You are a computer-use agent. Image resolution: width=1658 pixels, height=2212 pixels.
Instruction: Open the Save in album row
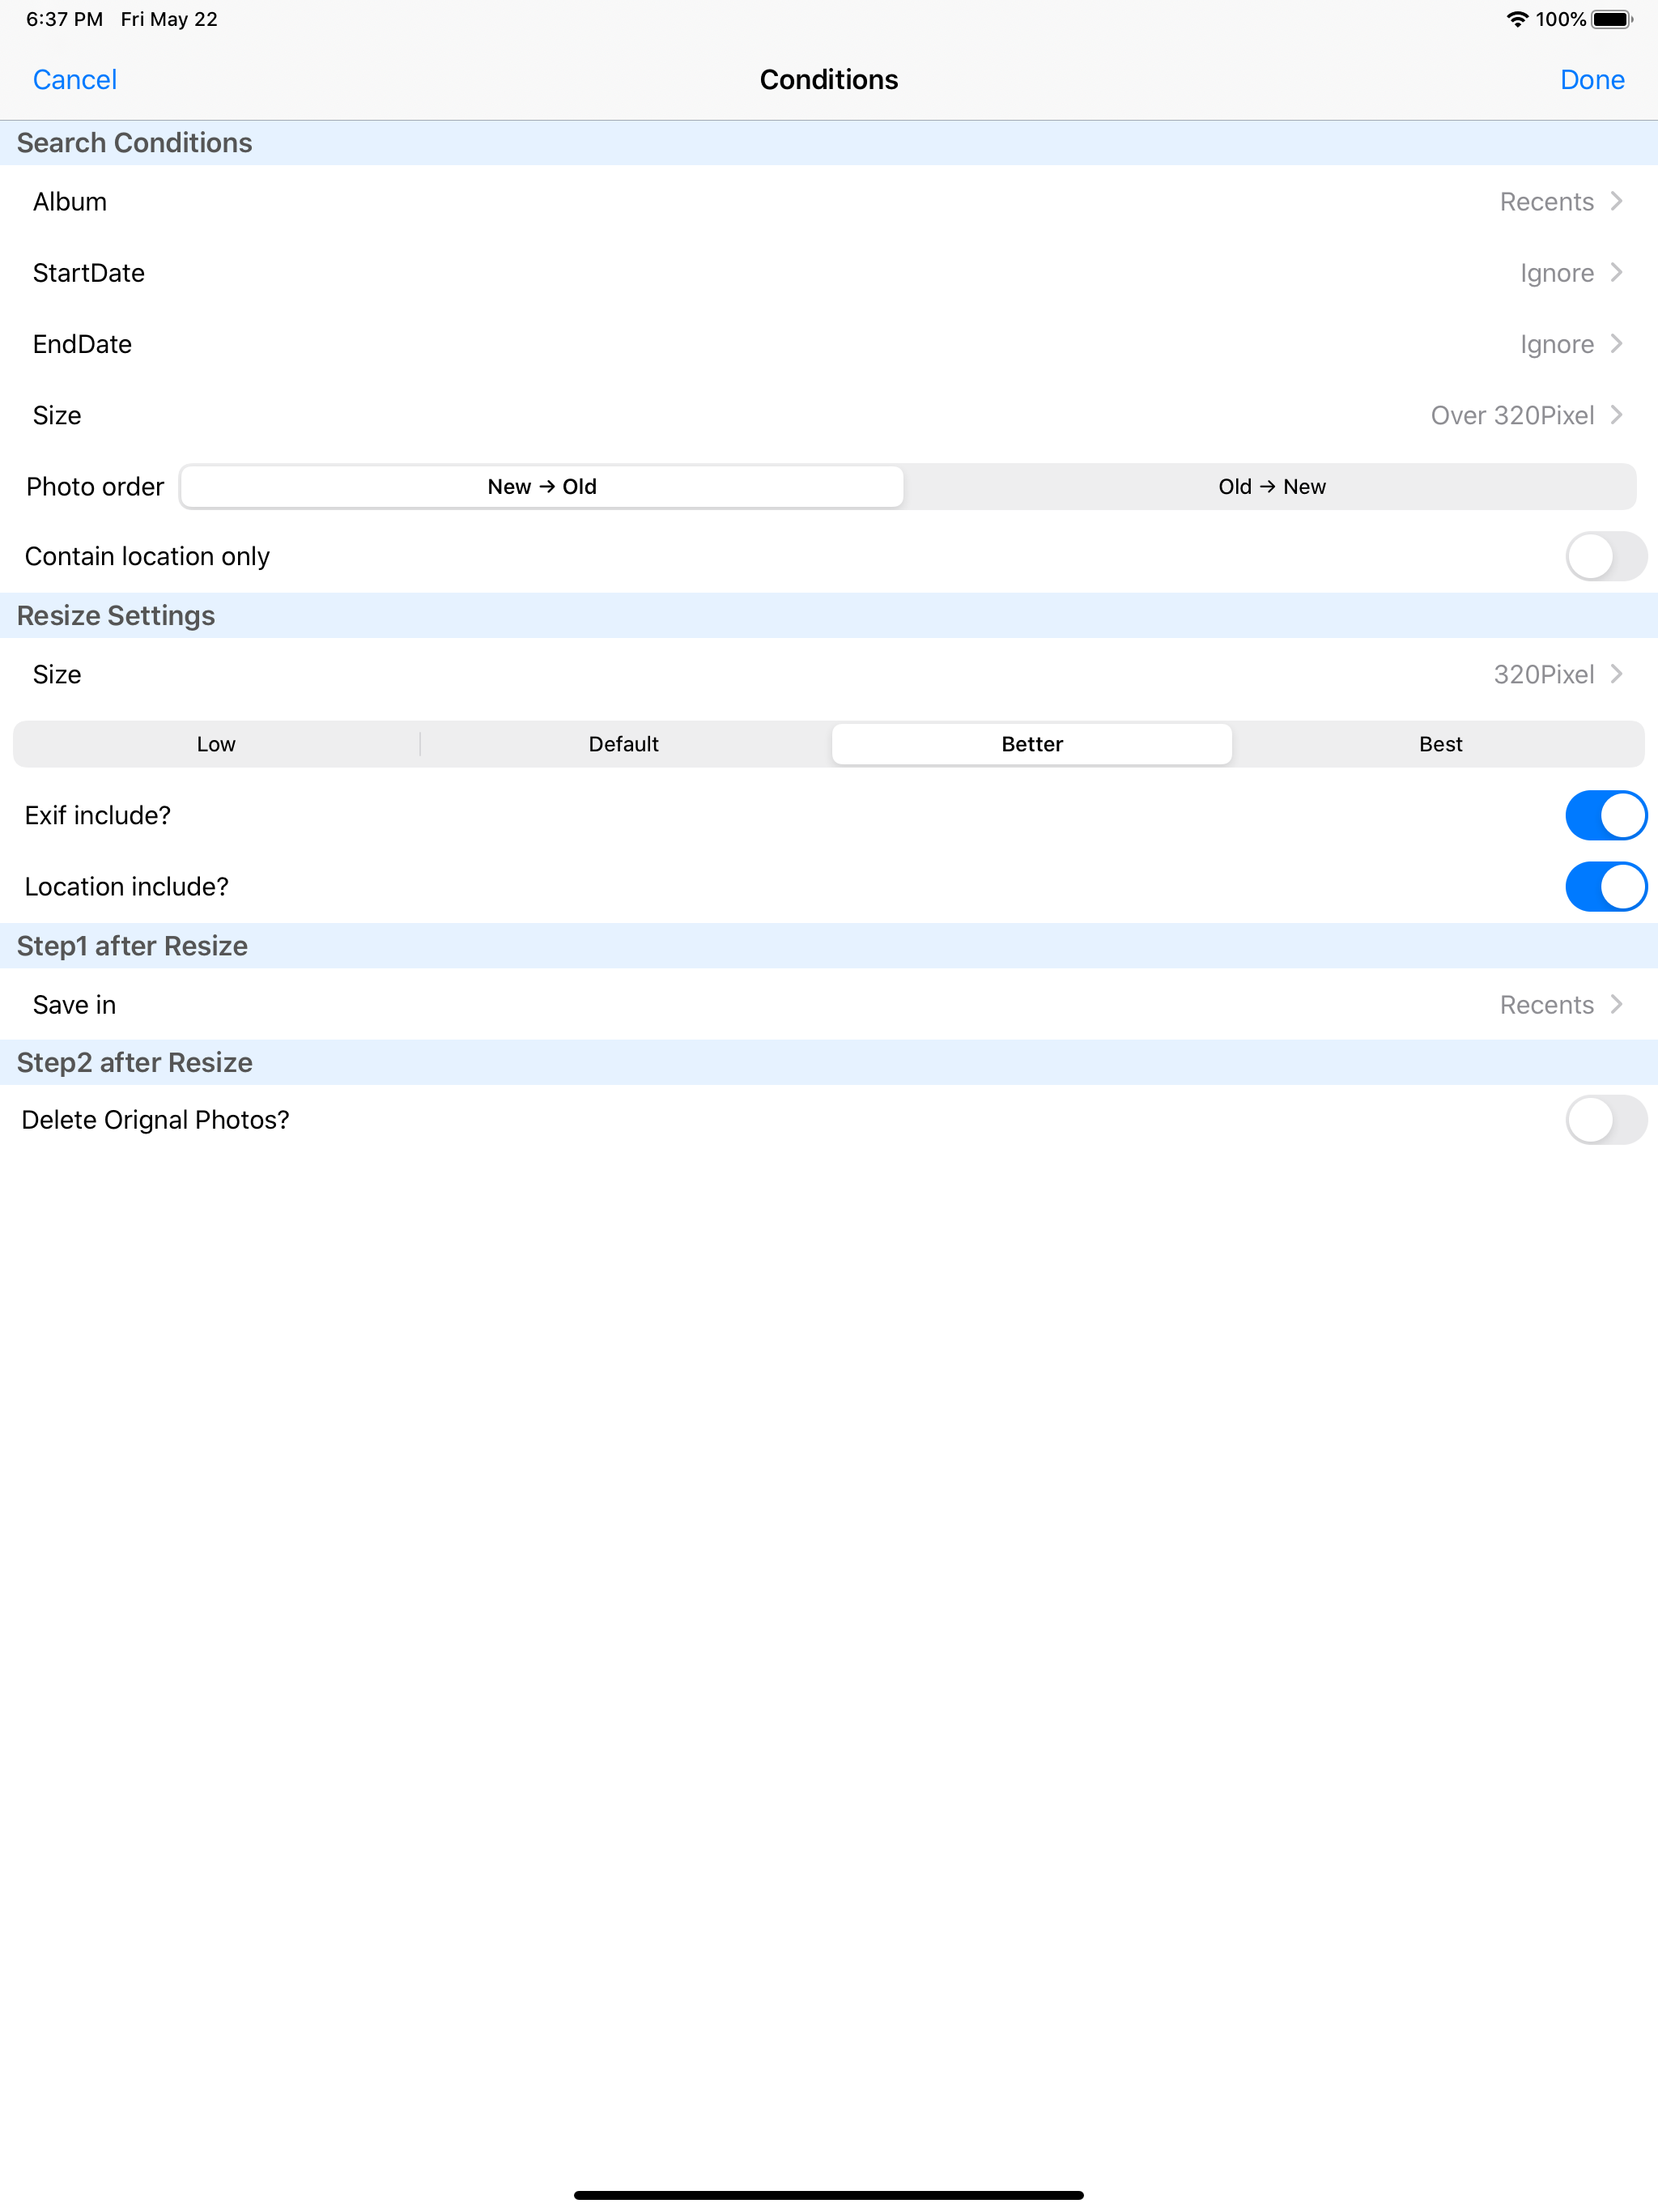click(x=828, y=1005)
